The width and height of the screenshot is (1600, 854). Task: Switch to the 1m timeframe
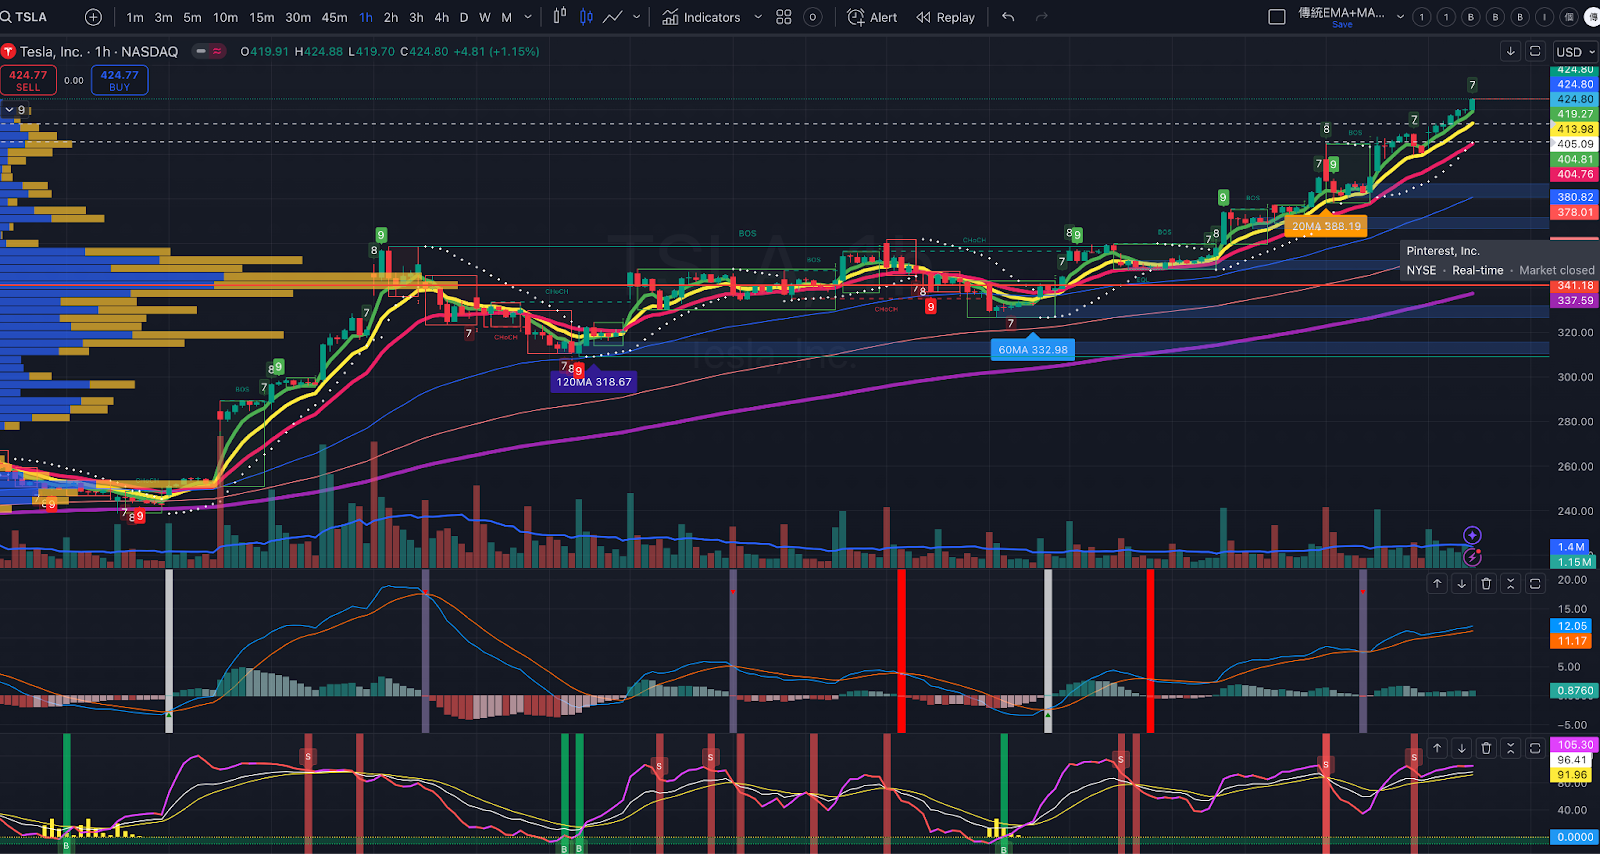[135, 17]
